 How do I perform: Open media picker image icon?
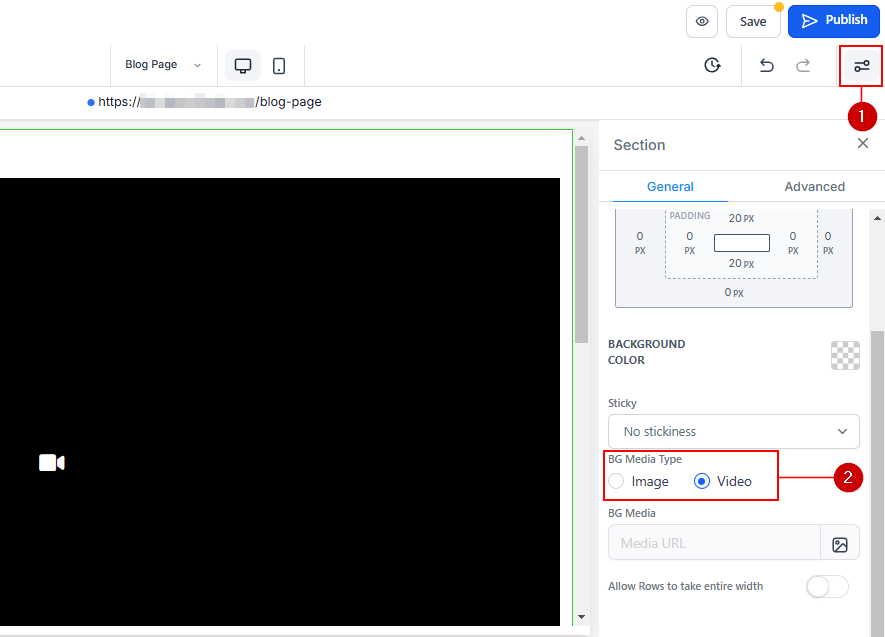click(x=840, y=544)
